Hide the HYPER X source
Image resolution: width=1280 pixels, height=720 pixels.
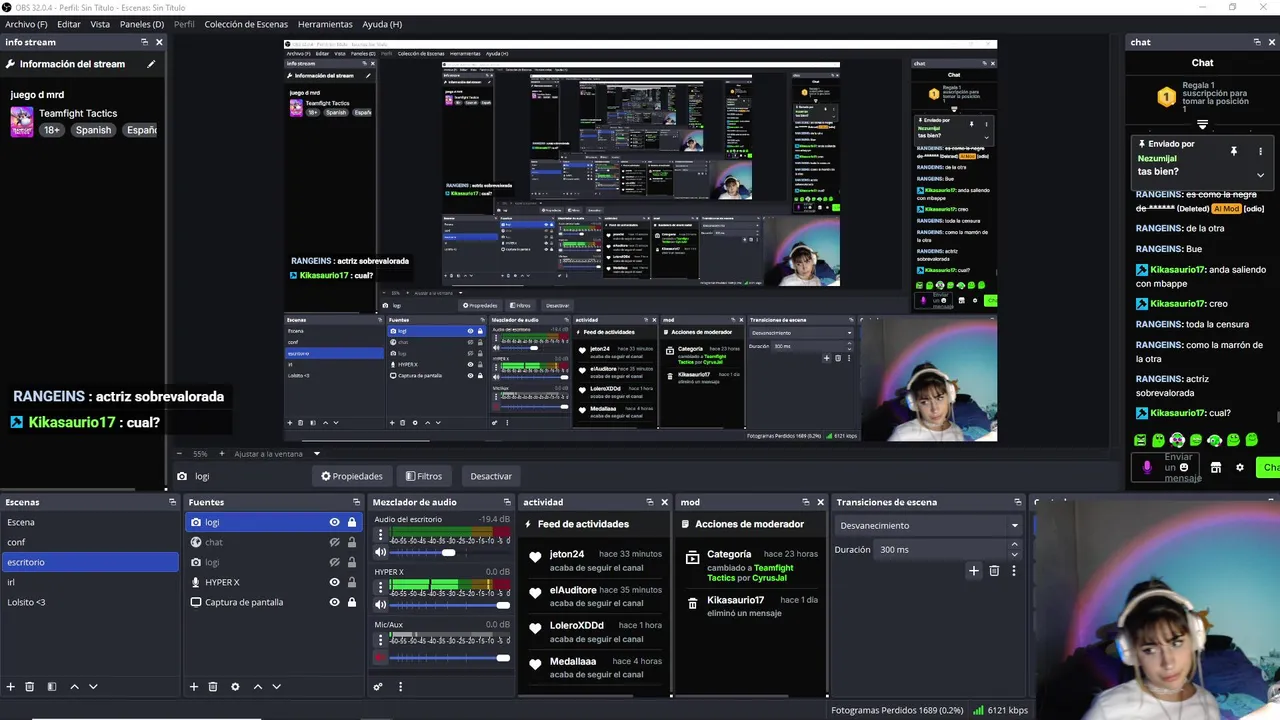pyautogui.click(x=334, y=582)
